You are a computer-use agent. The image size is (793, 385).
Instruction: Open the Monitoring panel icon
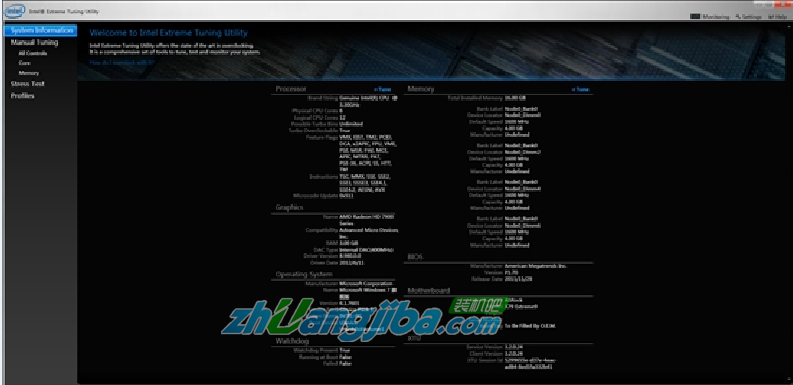(695, 17)
